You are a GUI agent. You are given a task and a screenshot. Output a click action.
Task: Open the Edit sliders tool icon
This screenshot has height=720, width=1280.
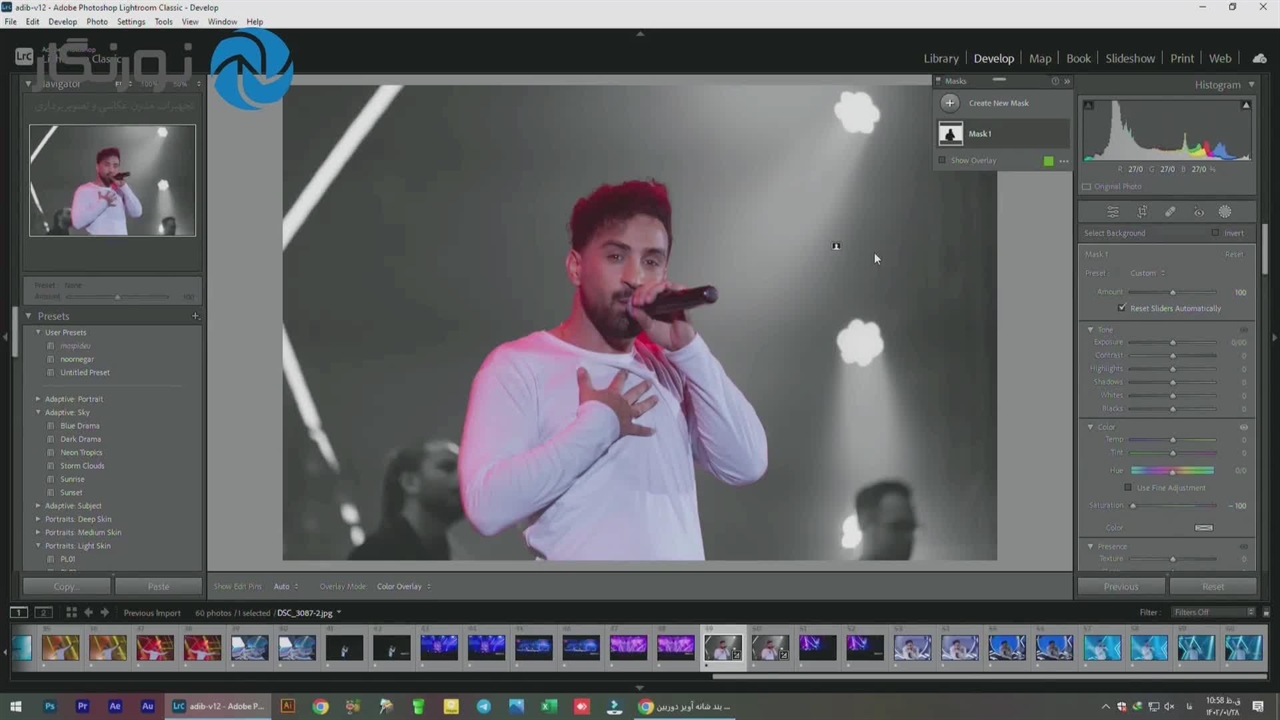pos(1113,212)
